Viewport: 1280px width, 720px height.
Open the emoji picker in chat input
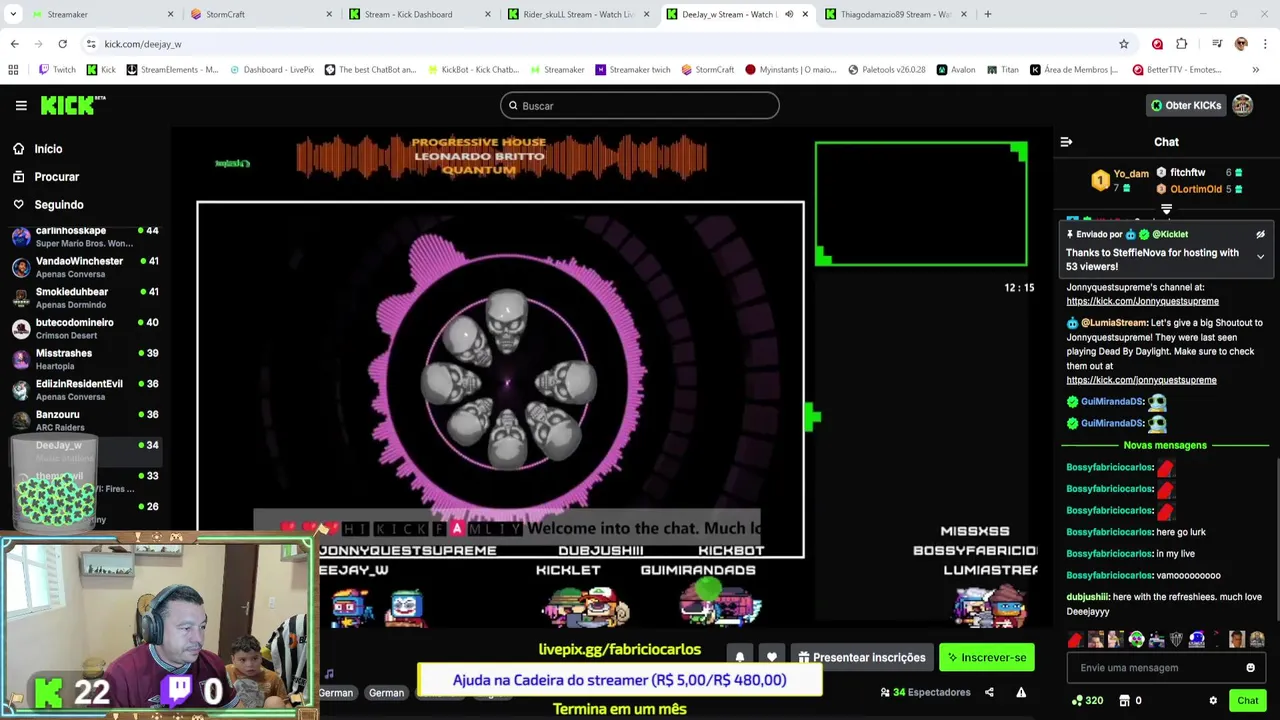[x=1250, y=668]
